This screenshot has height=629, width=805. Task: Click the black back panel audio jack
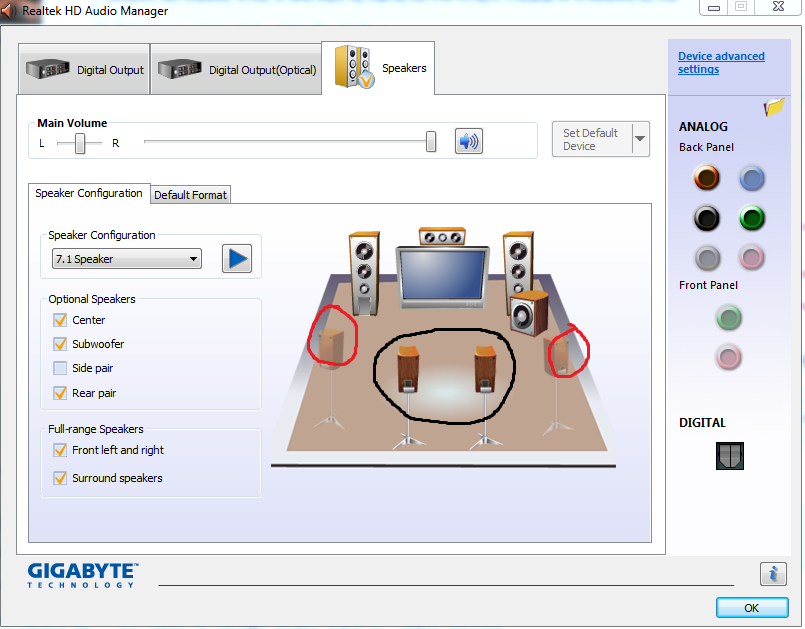click(x=707, y=218)
